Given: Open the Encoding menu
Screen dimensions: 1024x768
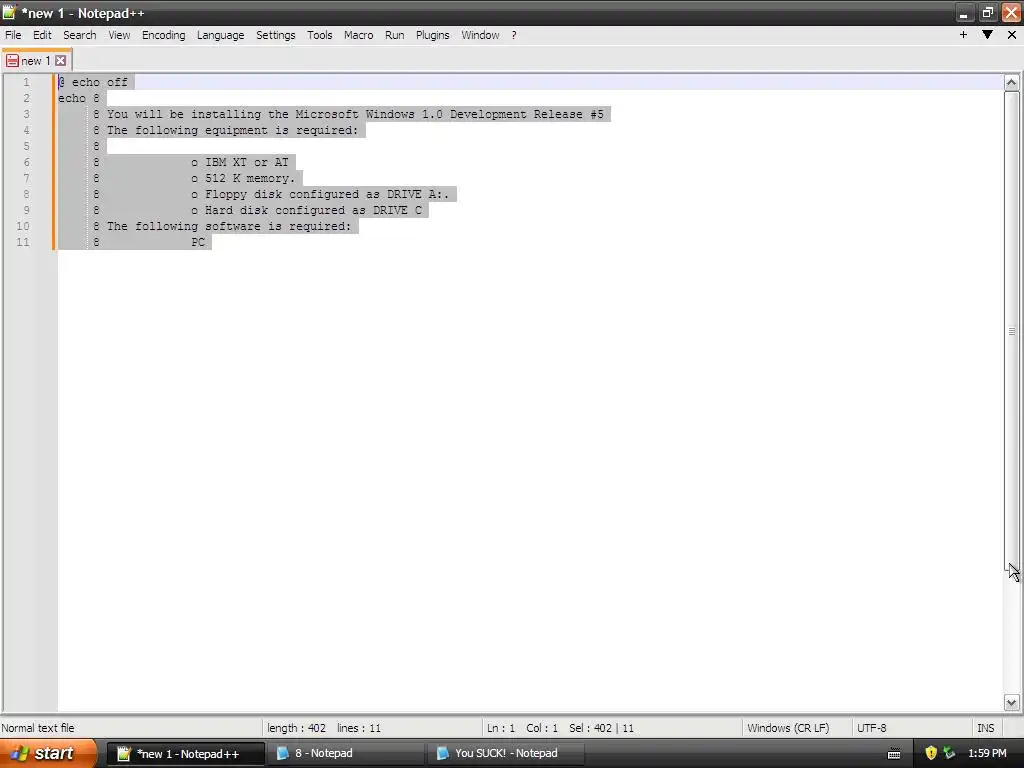Looking at the screenshot, I should 163,35.
